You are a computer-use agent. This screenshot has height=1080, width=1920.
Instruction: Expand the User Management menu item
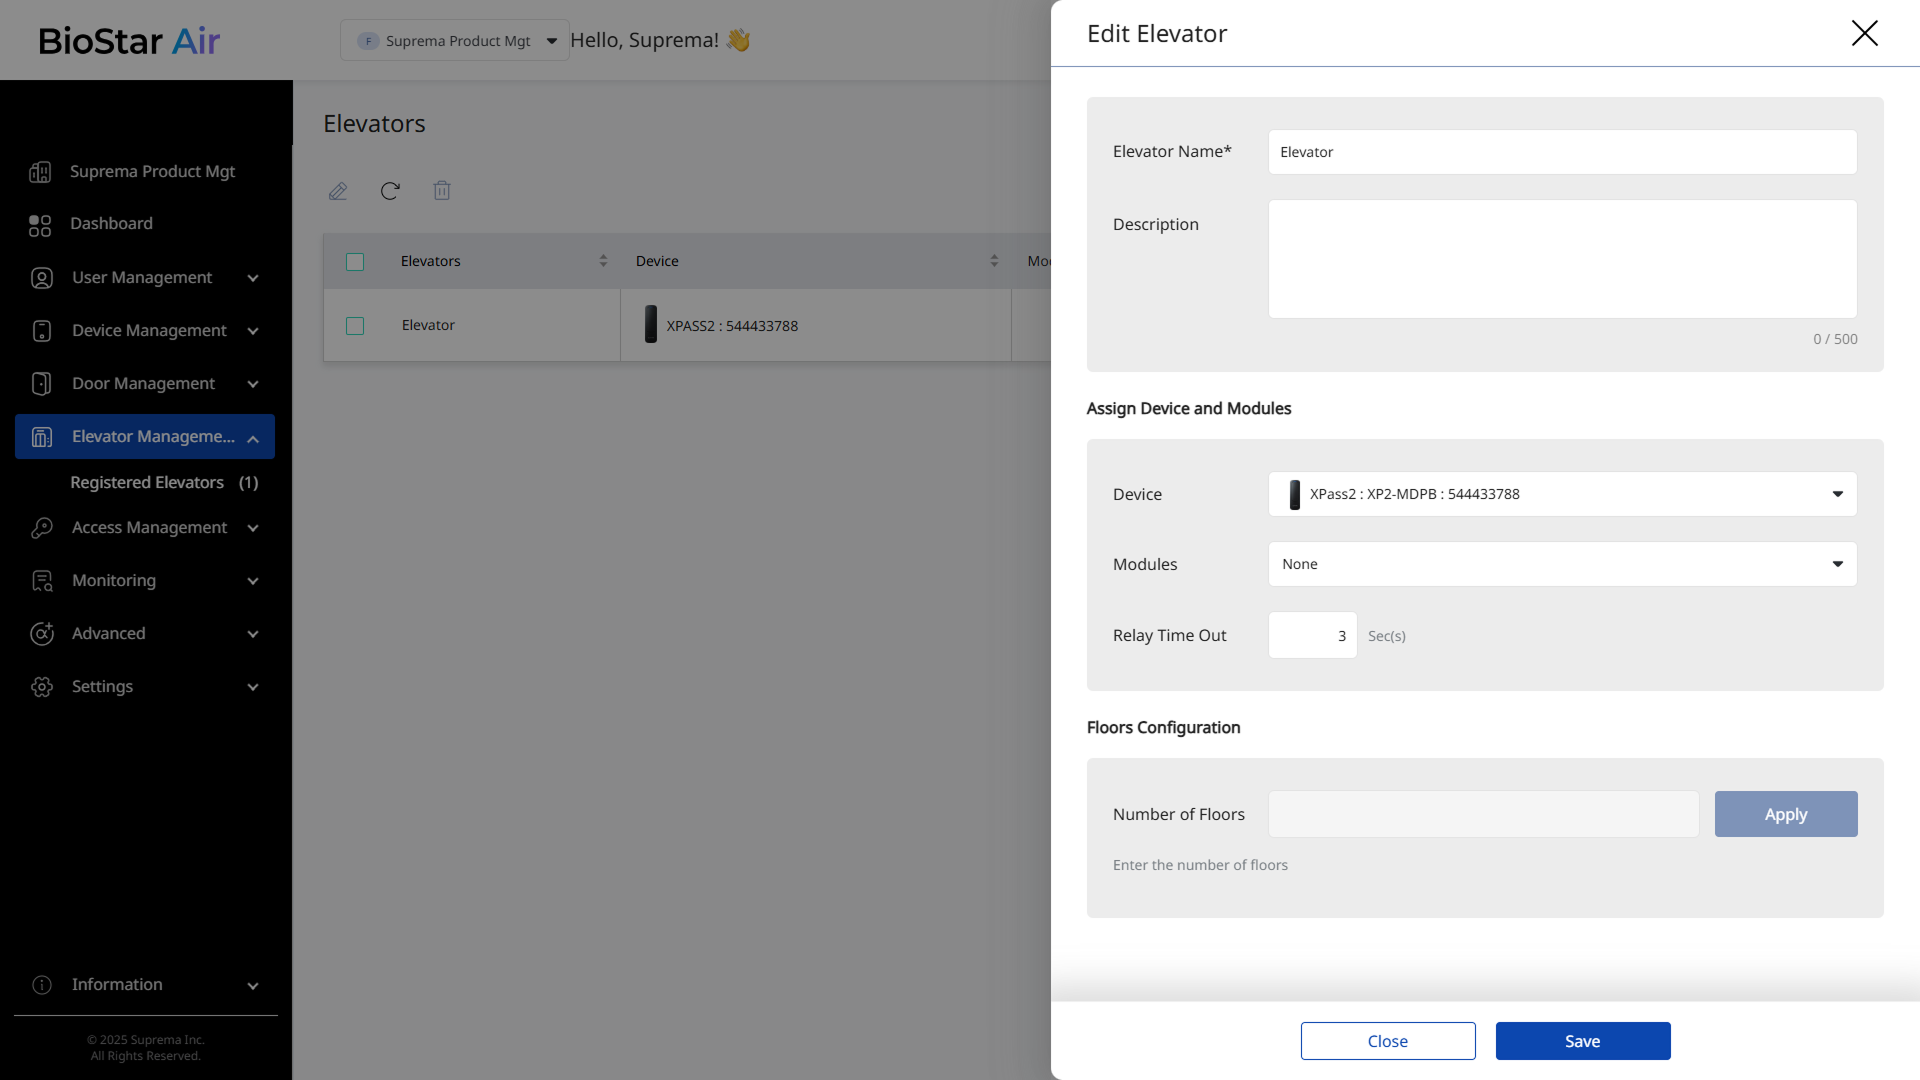[142, 278]
